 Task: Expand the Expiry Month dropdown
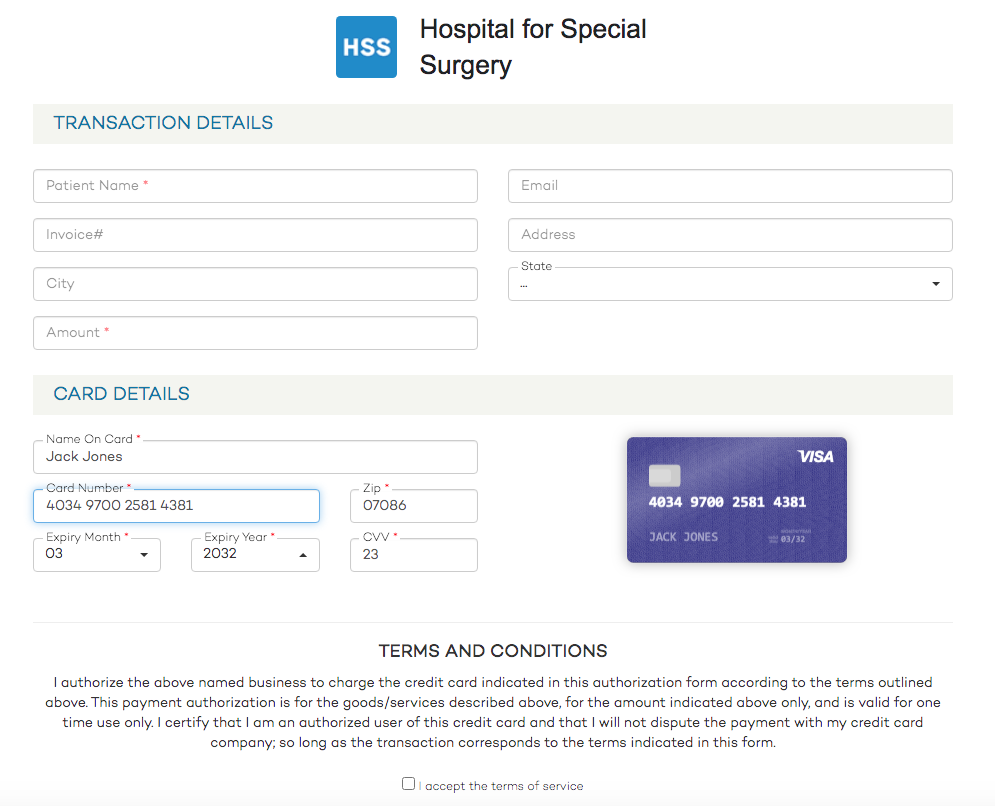pos(96,555)
